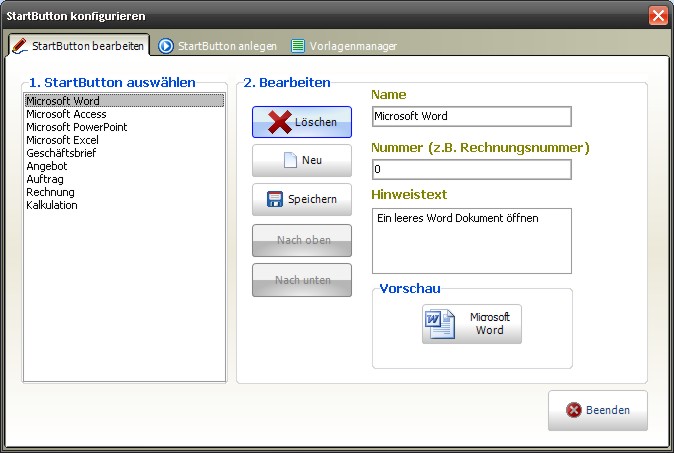Close the dialog with Beenden button
The height and width of the screenshot is (453, 674).
tap(597, 410)
